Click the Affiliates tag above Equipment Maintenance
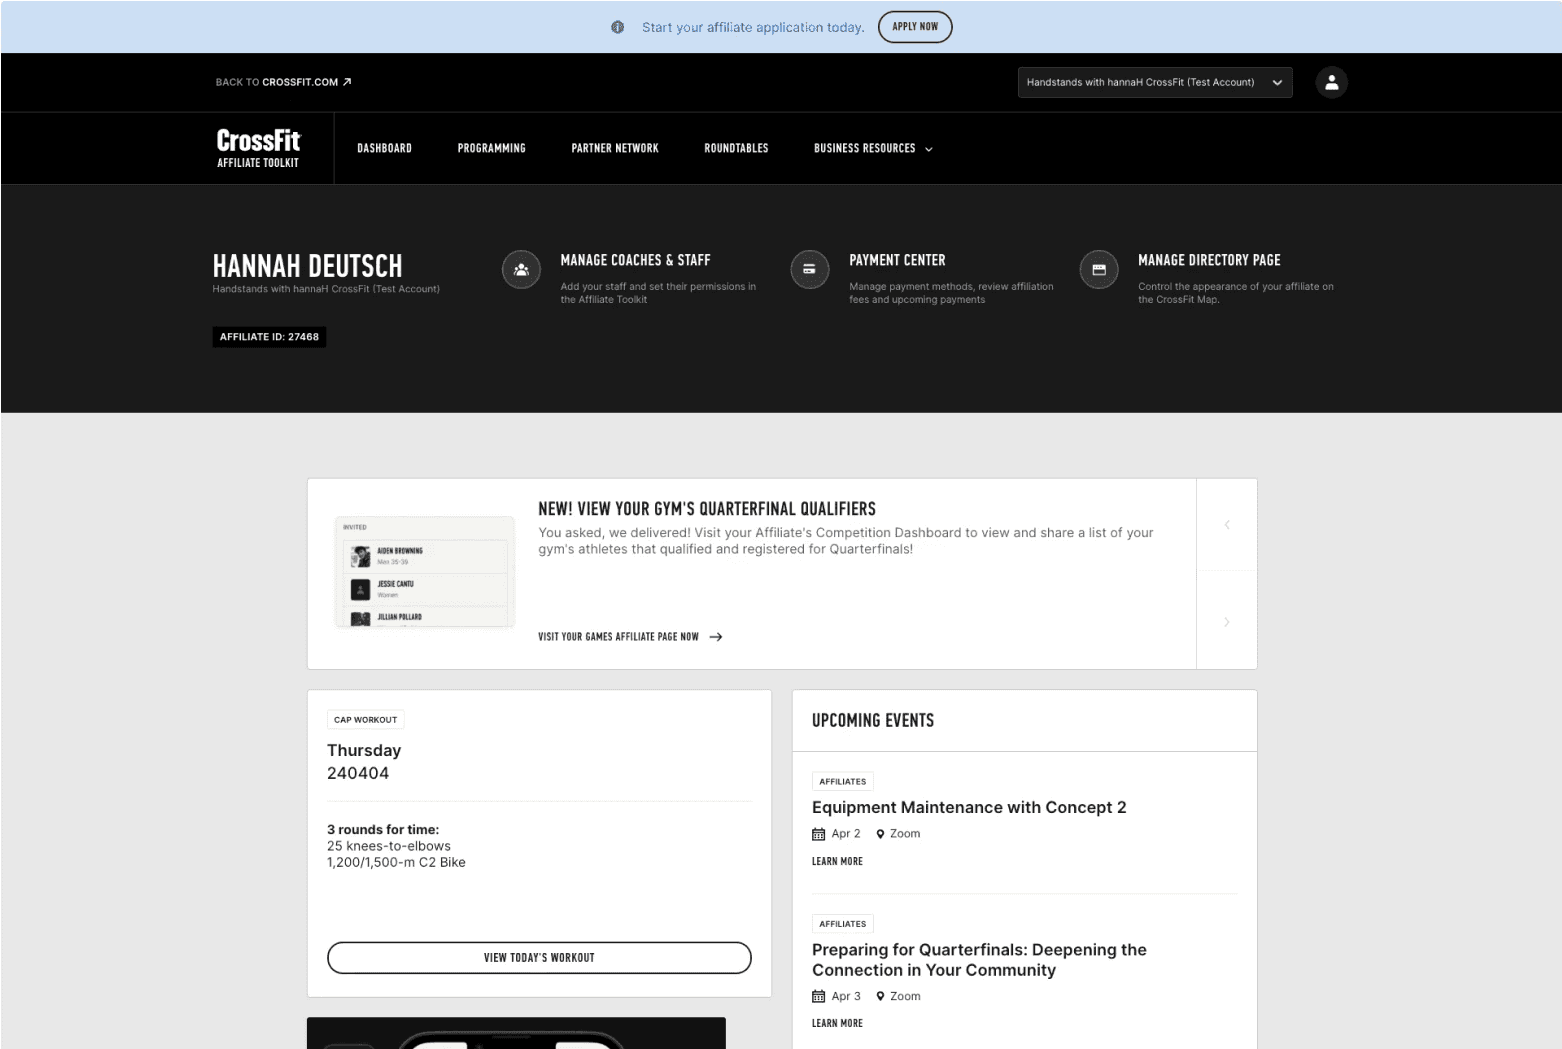Image resolution: width=1562 pixels, height=1049 pixels. (x=843, y=782)
